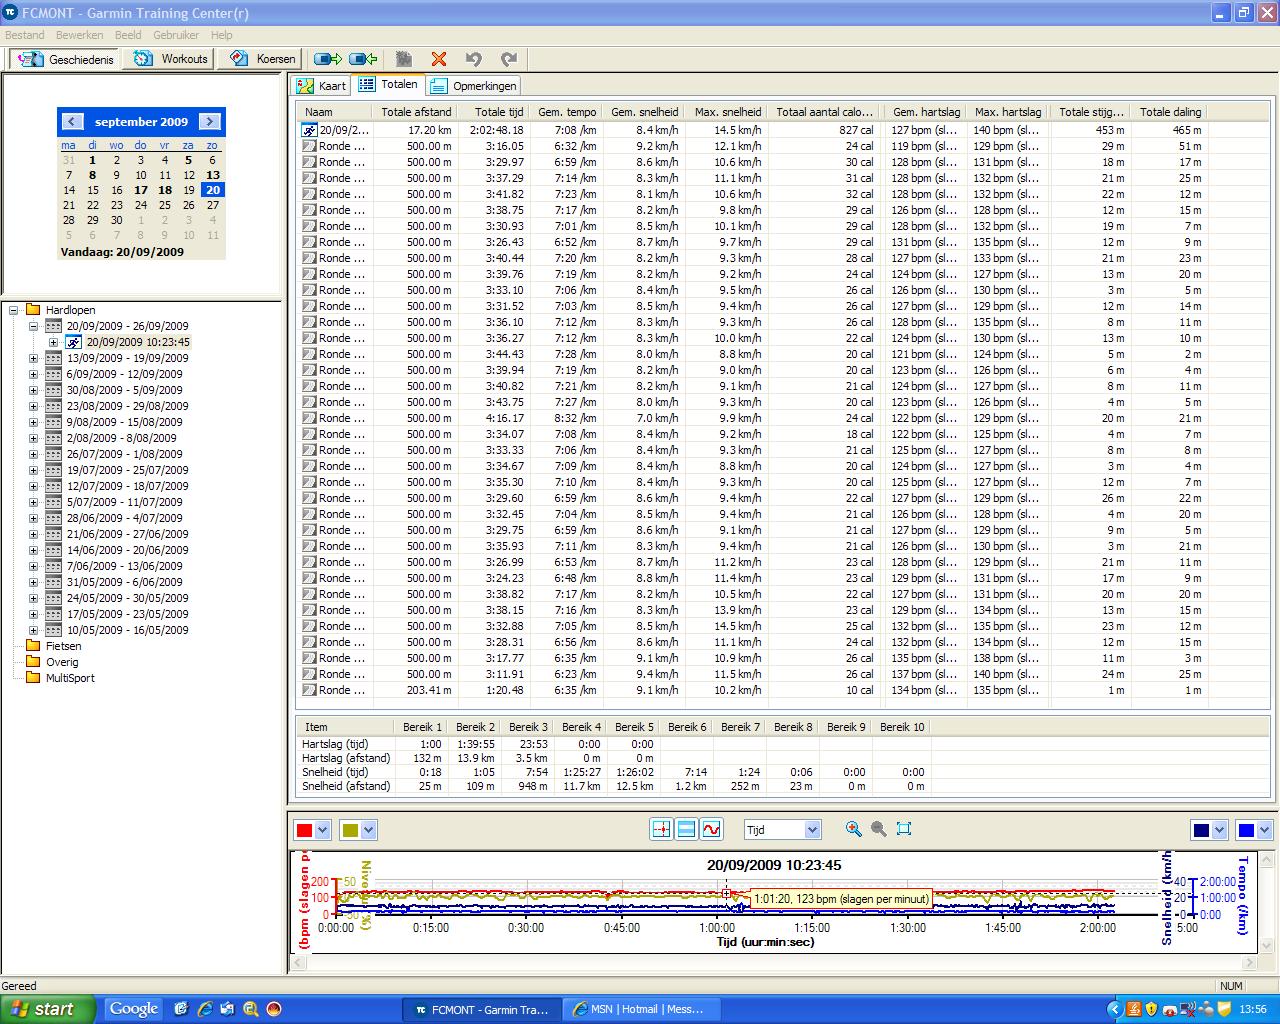
Task: Collapse the Hardlopen folder
Action: point(13,310)
